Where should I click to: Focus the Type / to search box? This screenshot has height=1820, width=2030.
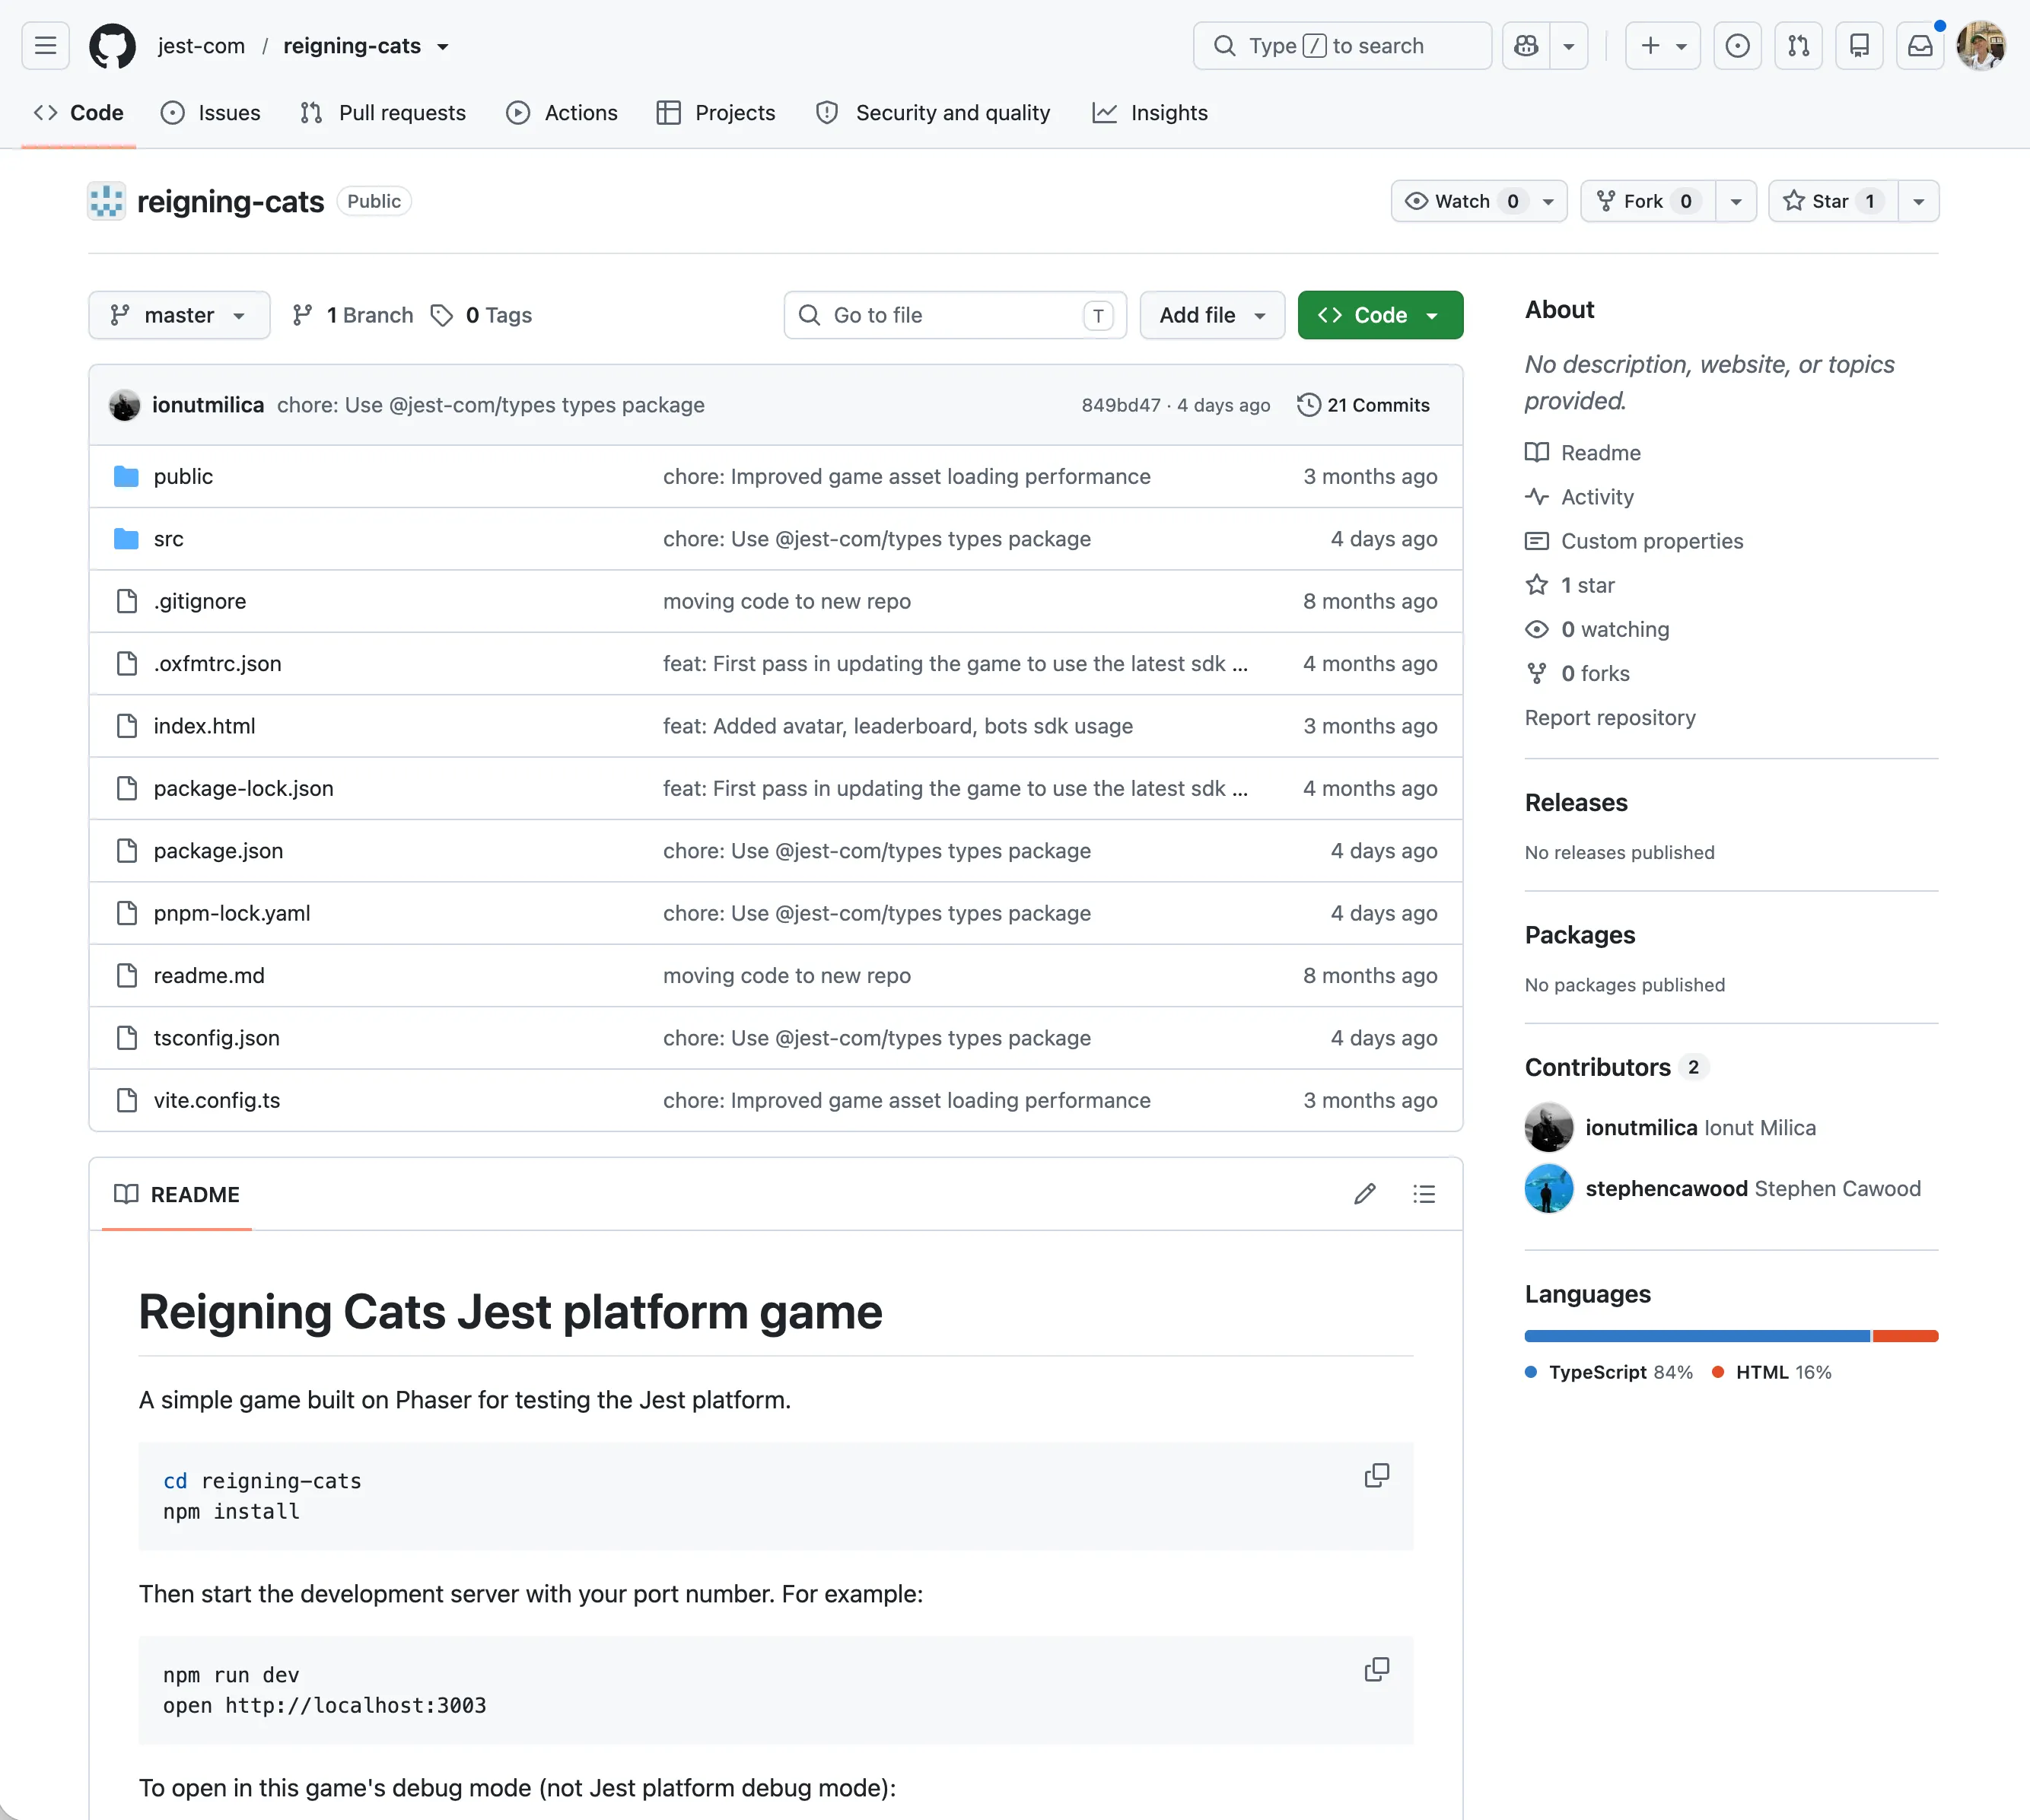tap(1342, 46)
